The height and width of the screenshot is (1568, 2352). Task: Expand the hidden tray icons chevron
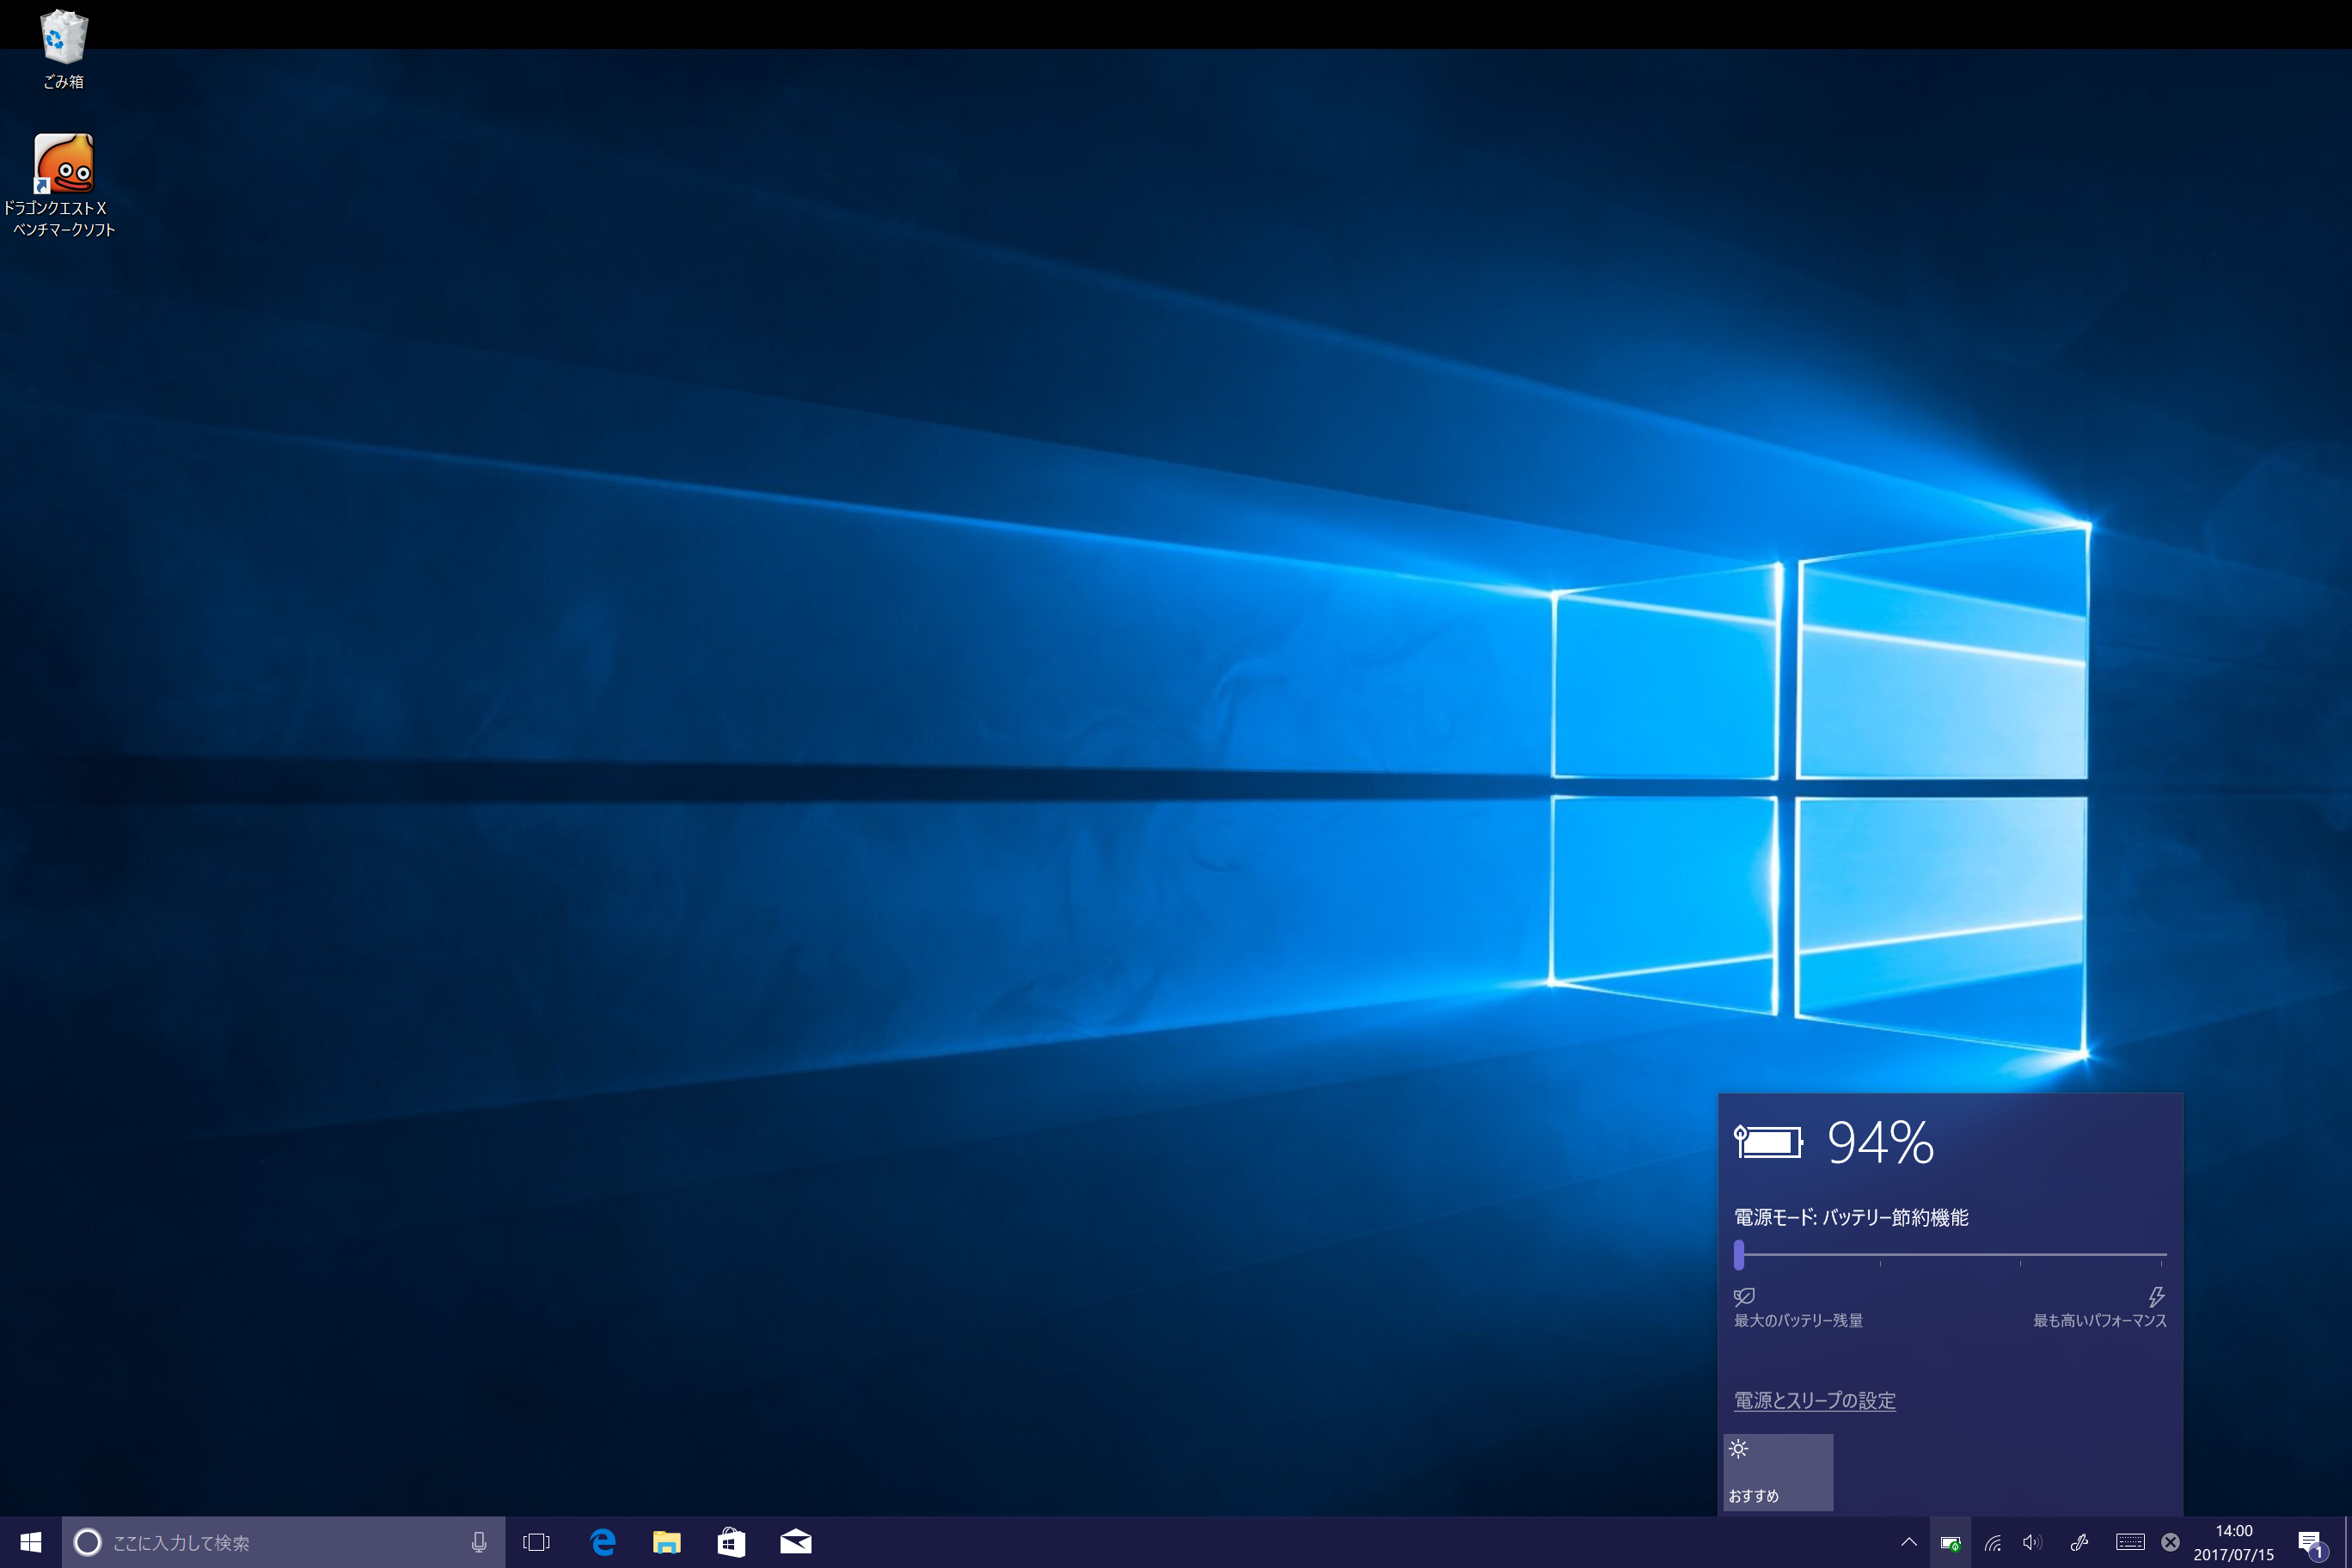[x=1908, y=1542]
